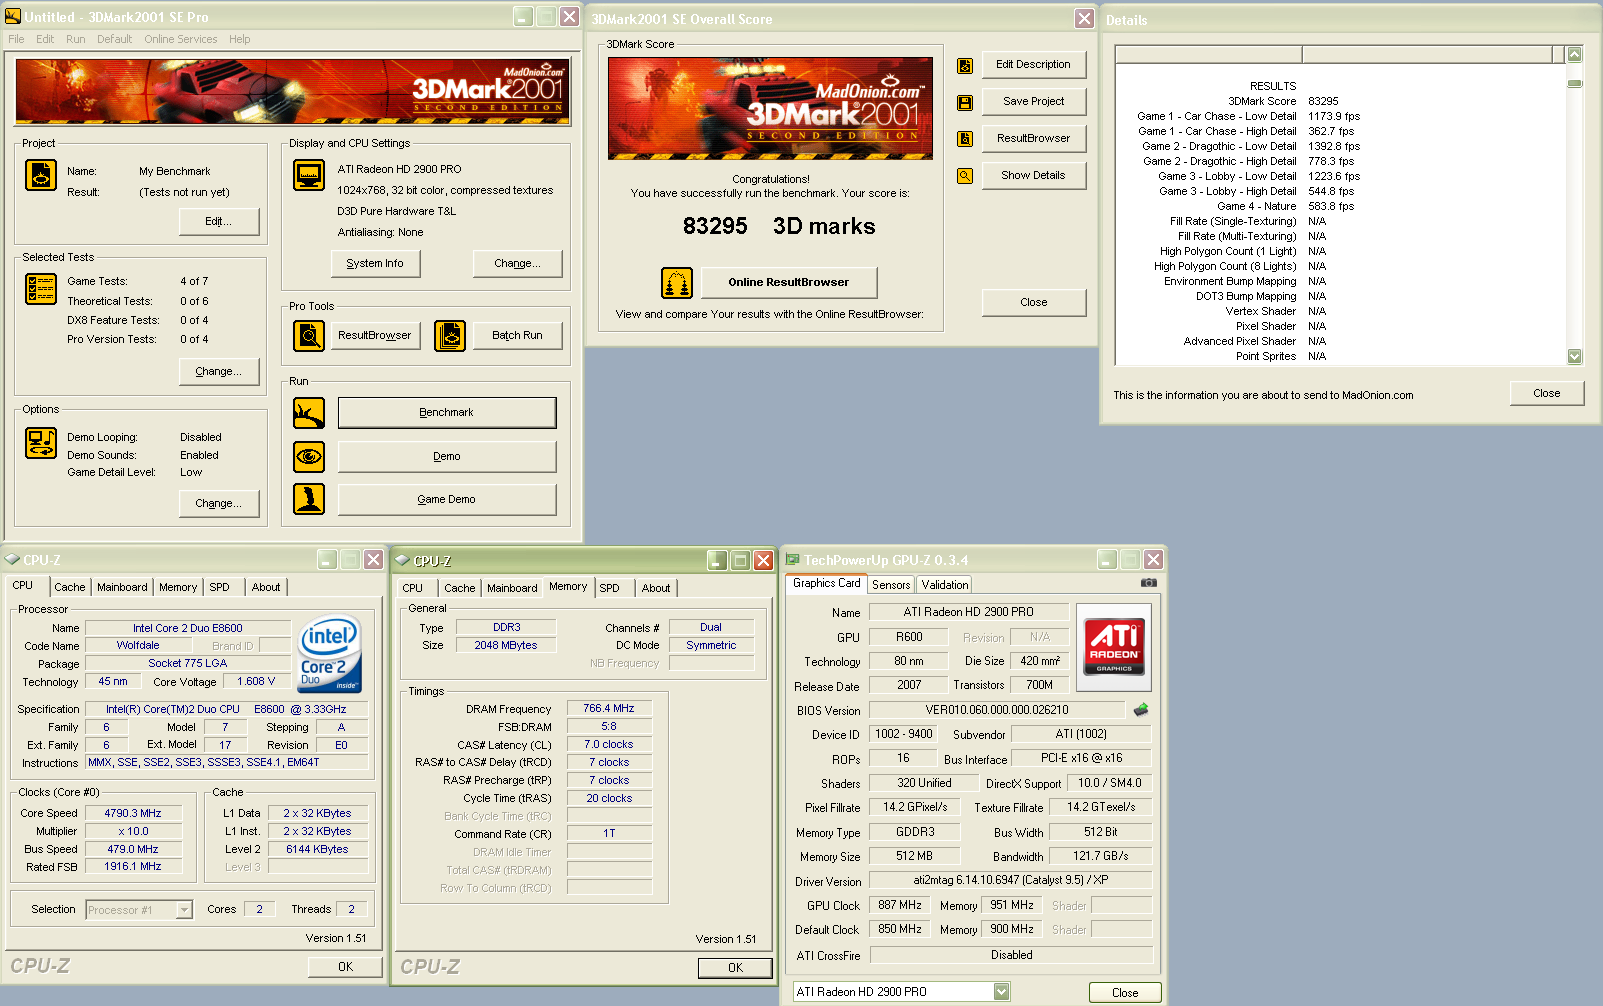The width and height of the screenshot is (1603, 1006).
Task: Click the Edit Description icon in score window
Action: [965, 65]
